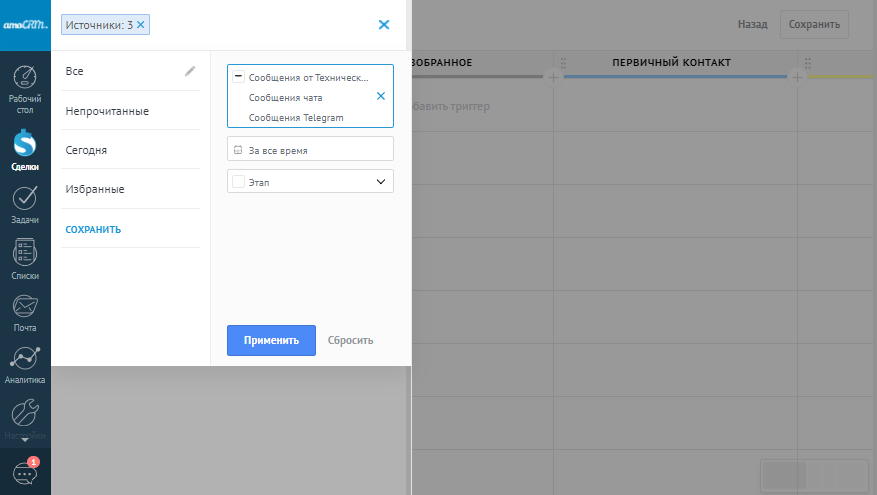
Task: Open Аналитика in sidebar
Action: [x=25, y=365]
